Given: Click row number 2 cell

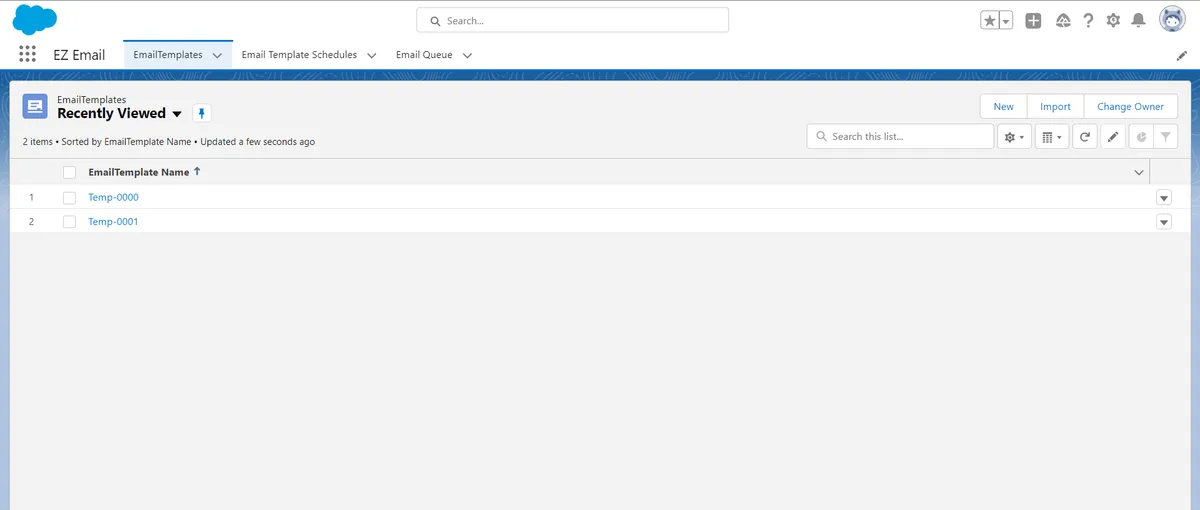Looking at the screenshot, I should [31, 221].
